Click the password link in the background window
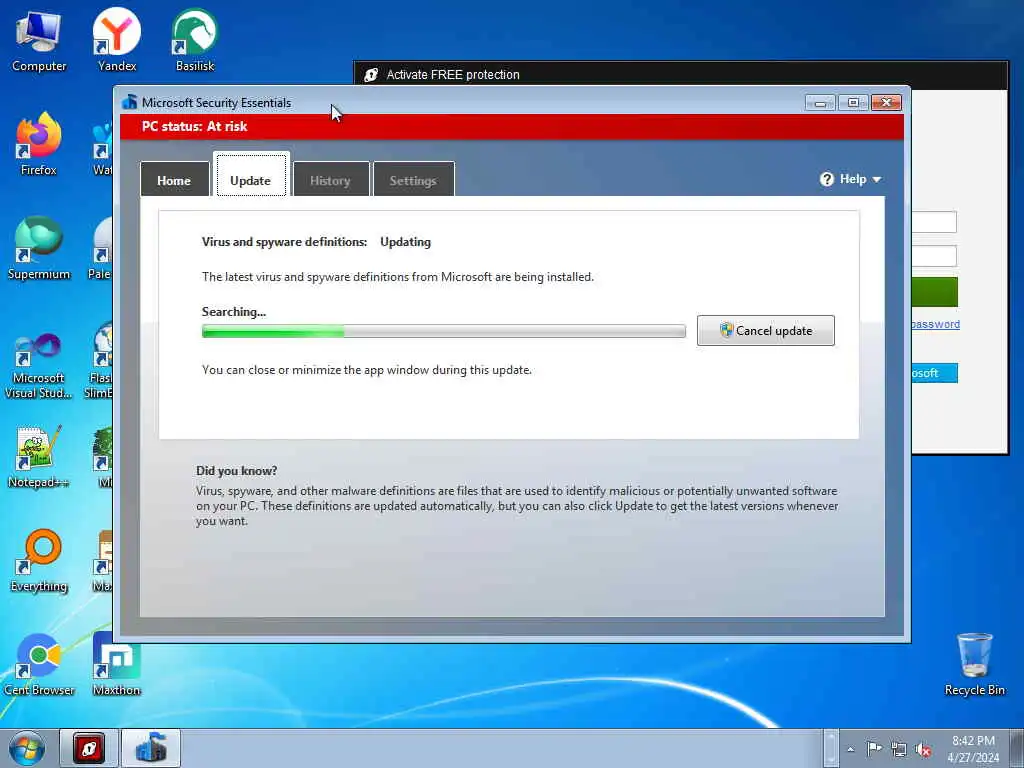This screenshot has height=768, width=1024. pos(936,324)
